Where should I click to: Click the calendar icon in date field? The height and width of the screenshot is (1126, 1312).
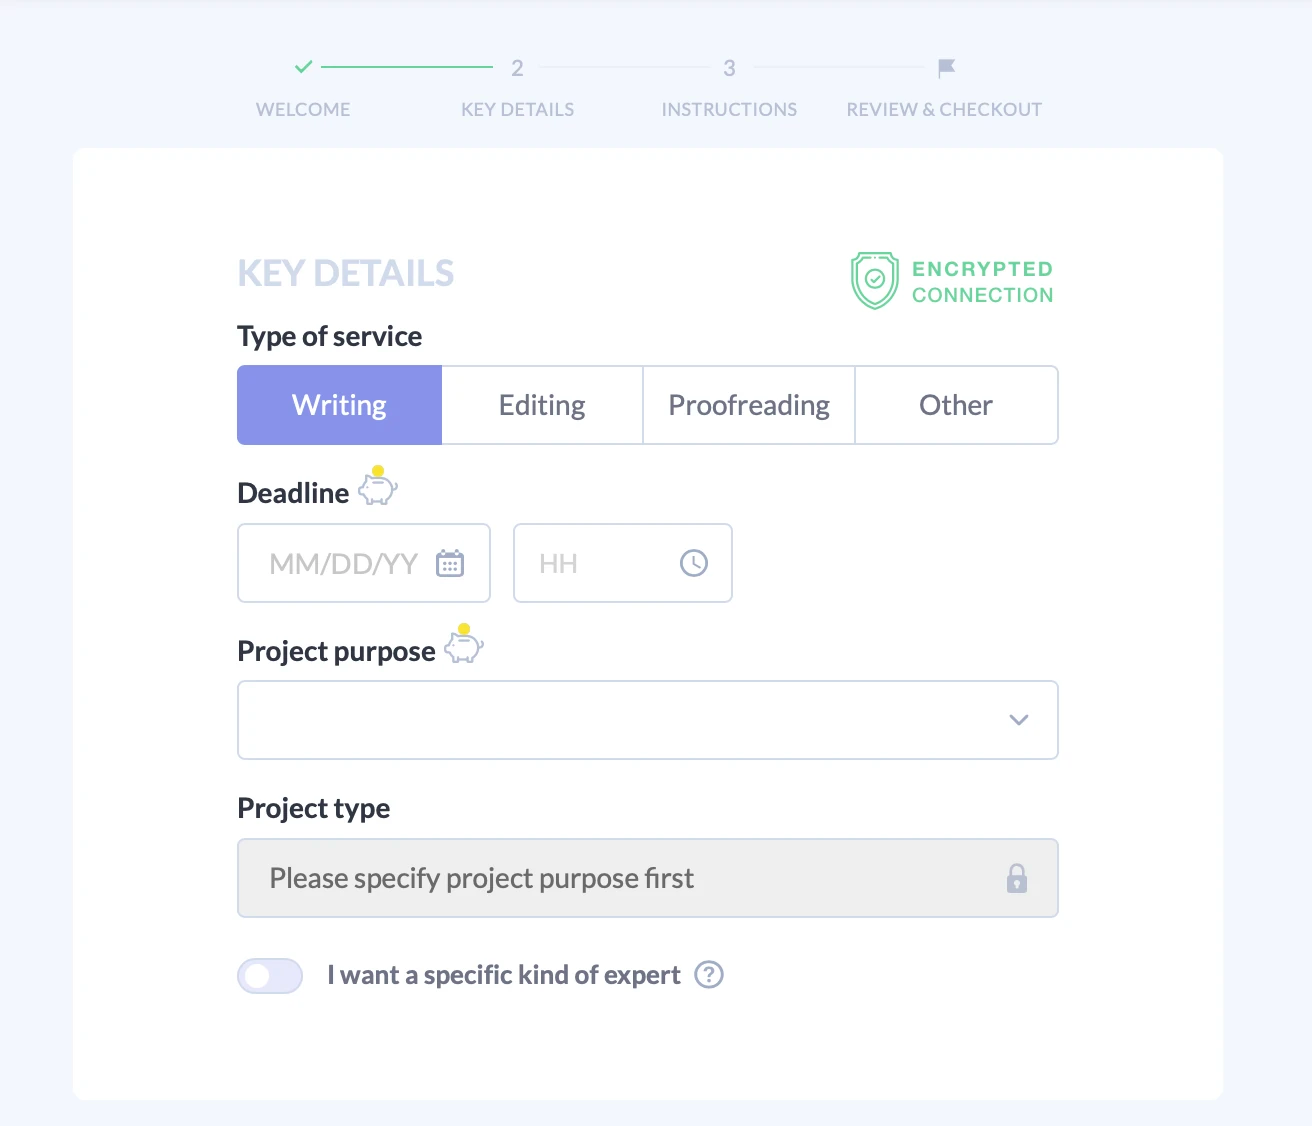(x=450, y=564)
